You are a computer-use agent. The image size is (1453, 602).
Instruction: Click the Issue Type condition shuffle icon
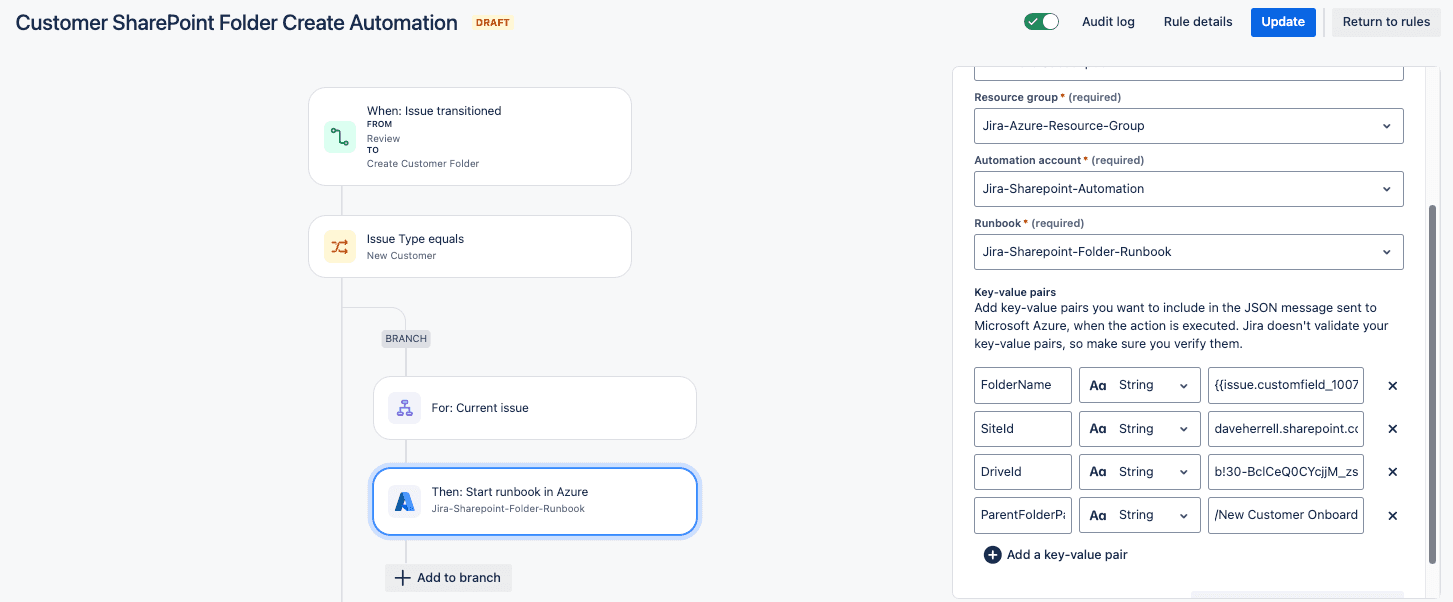pyautogui.click(x=340, y=246)
